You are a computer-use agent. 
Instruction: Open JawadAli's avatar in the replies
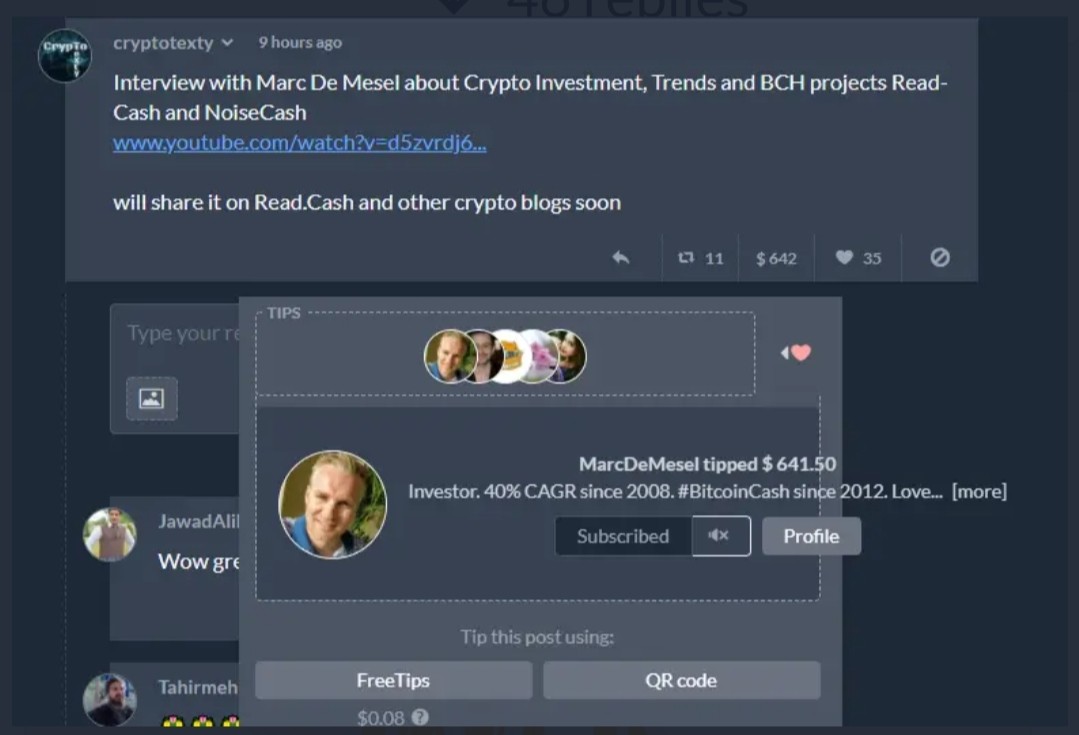pos(110,535)
